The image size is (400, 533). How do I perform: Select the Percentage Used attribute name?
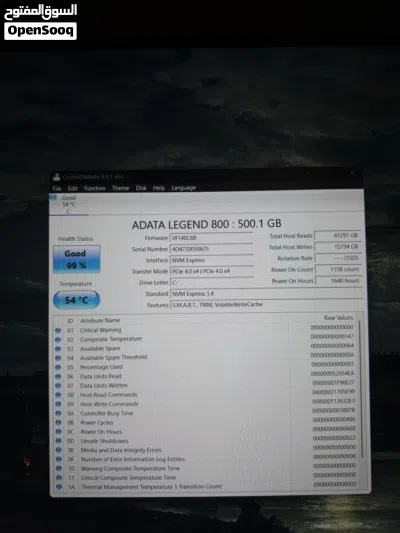pos(101,367)
